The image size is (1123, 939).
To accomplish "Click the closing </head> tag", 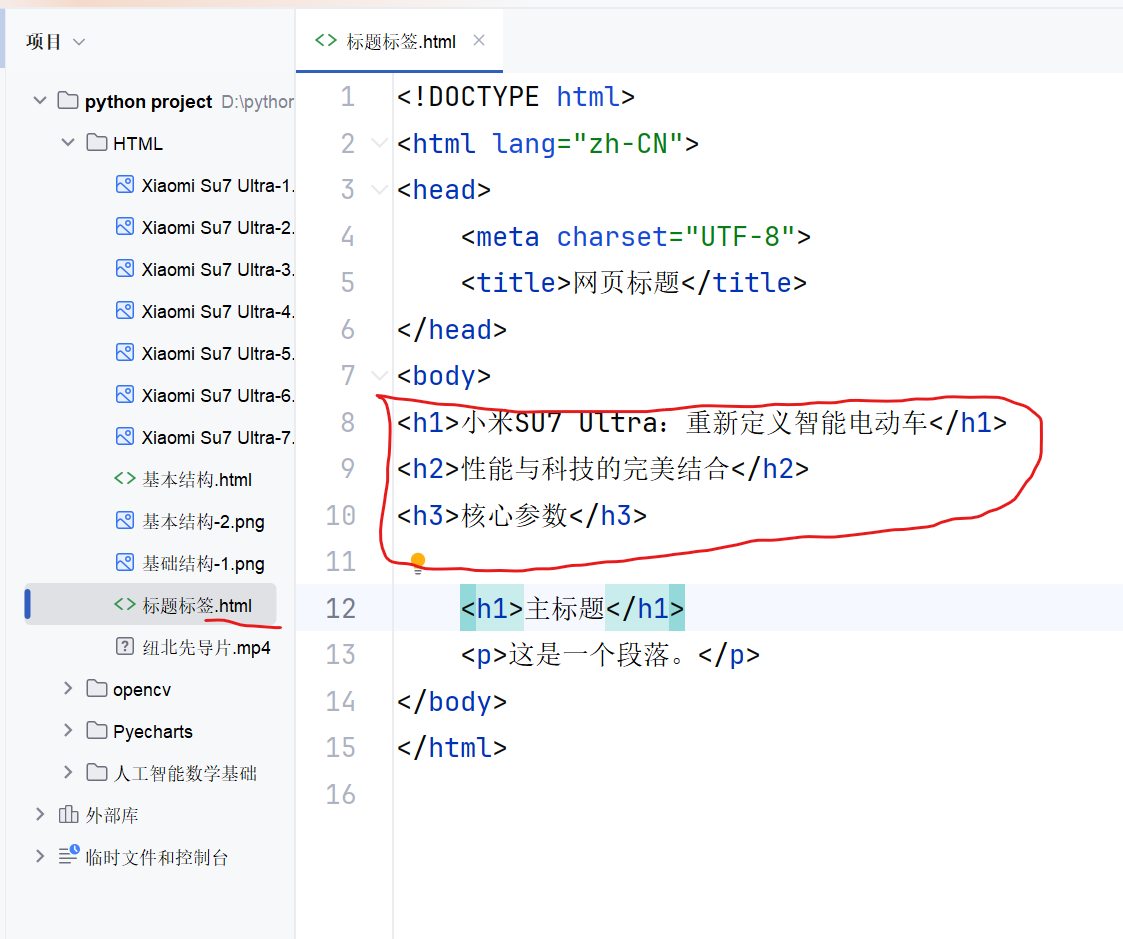I will 452,329.
